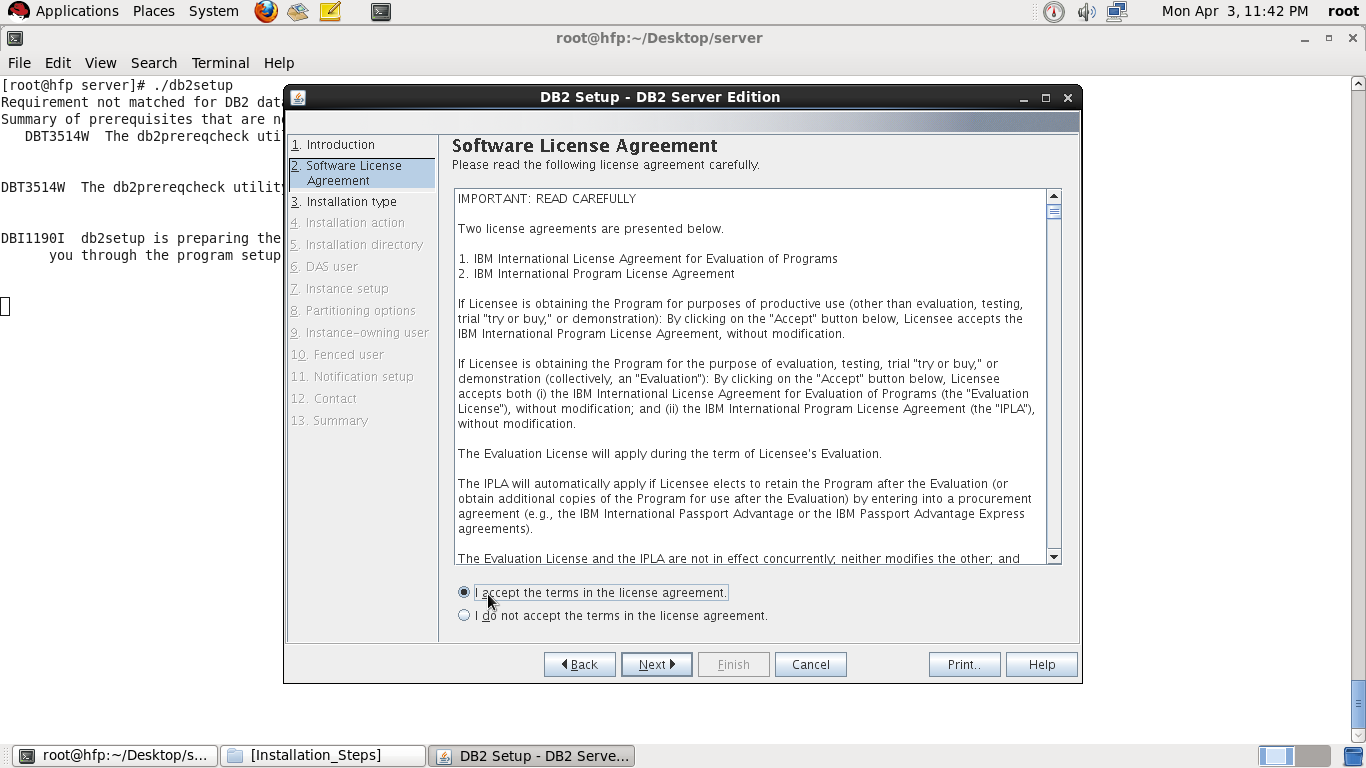
Task: Click Cancel to exit DB2 Setup
Action: click(810, 664)
